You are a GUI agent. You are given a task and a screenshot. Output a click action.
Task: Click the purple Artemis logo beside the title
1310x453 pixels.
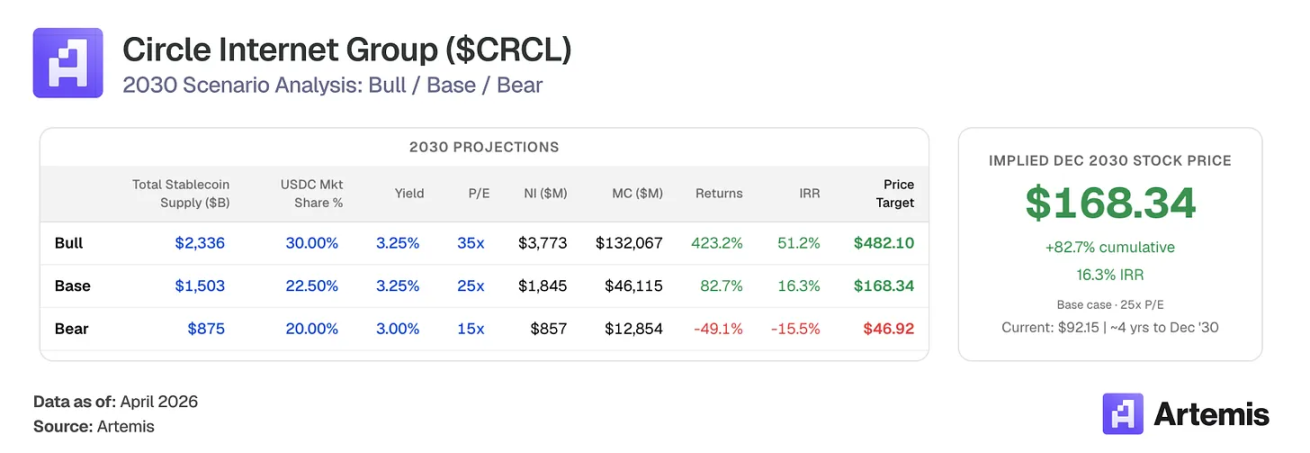point(67,63)
